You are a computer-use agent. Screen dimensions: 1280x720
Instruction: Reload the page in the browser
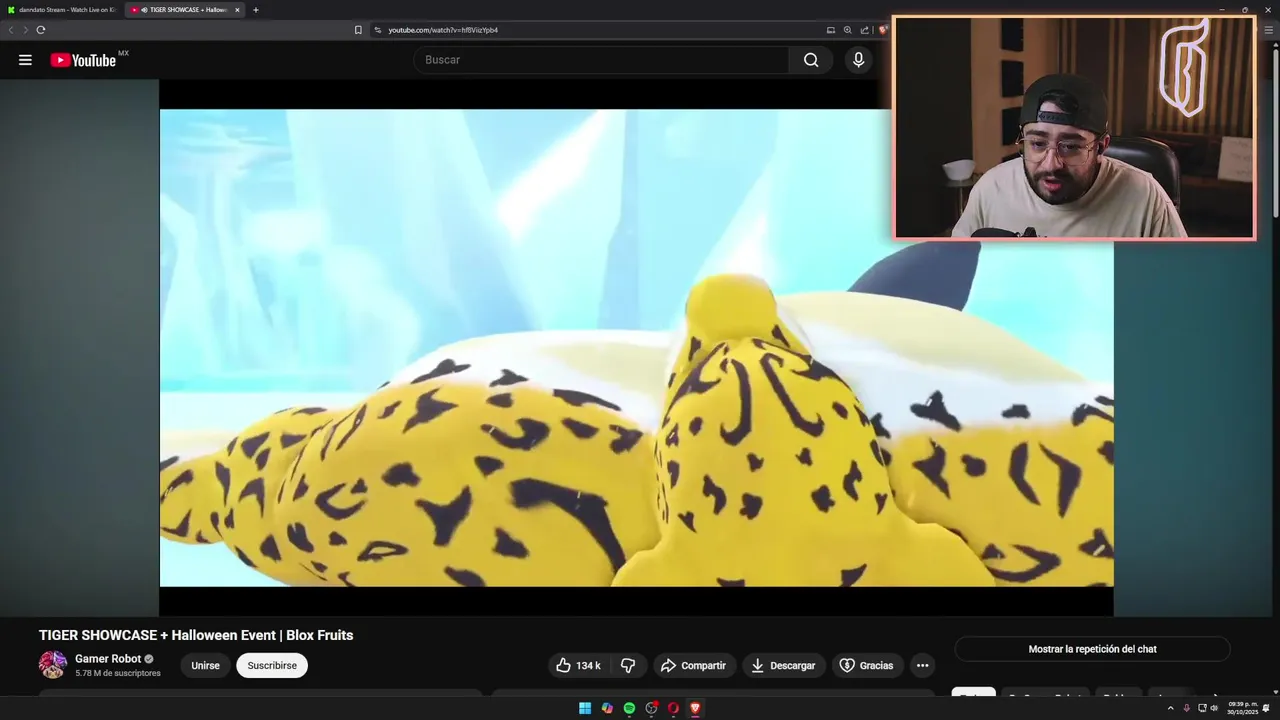[41, 30]
